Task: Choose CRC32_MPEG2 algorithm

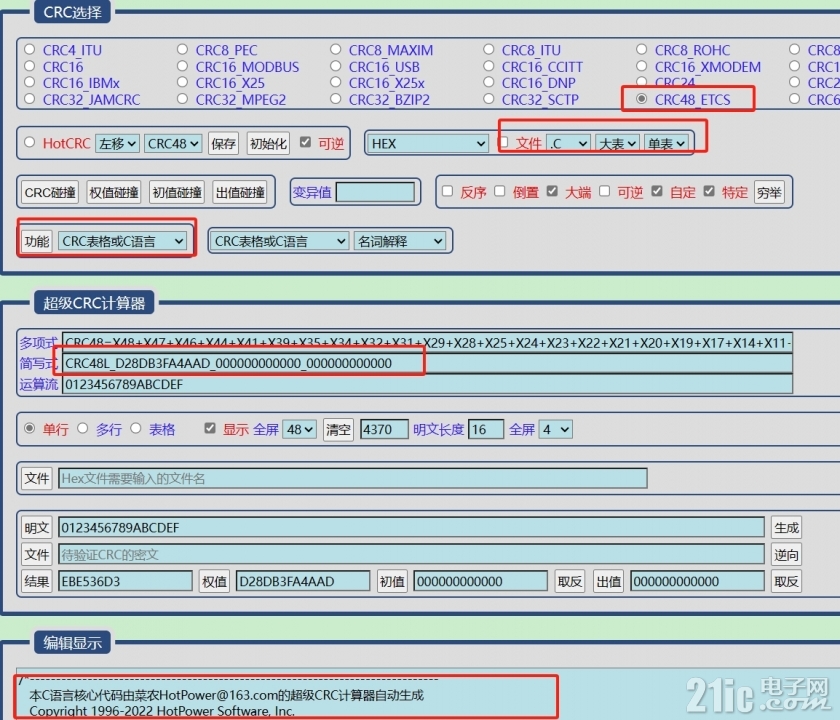Action: coord(182,99)
